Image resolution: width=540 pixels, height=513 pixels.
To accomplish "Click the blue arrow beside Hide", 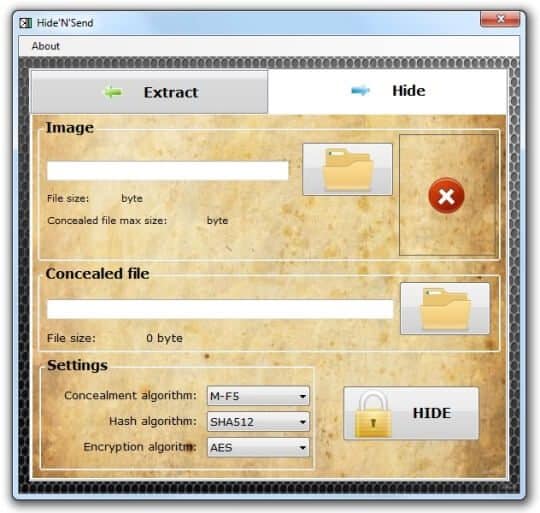I will (x=361, y=91).
